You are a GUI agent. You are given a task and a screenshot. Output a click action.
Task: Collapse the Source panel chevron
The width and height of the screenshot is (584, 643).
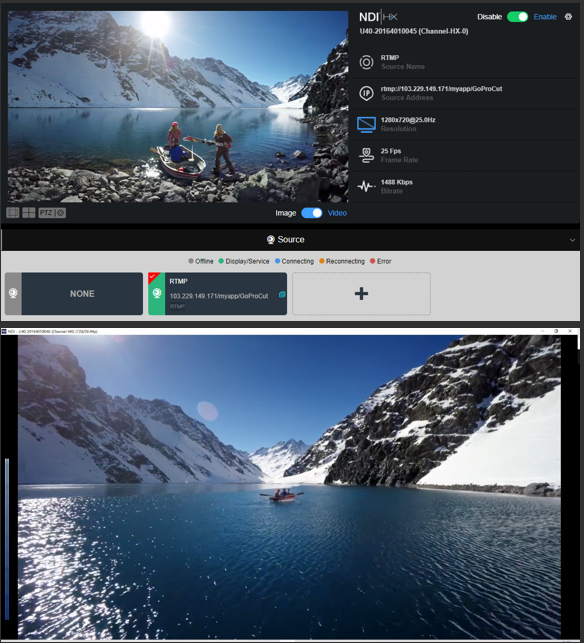click(x=572, y=240)
